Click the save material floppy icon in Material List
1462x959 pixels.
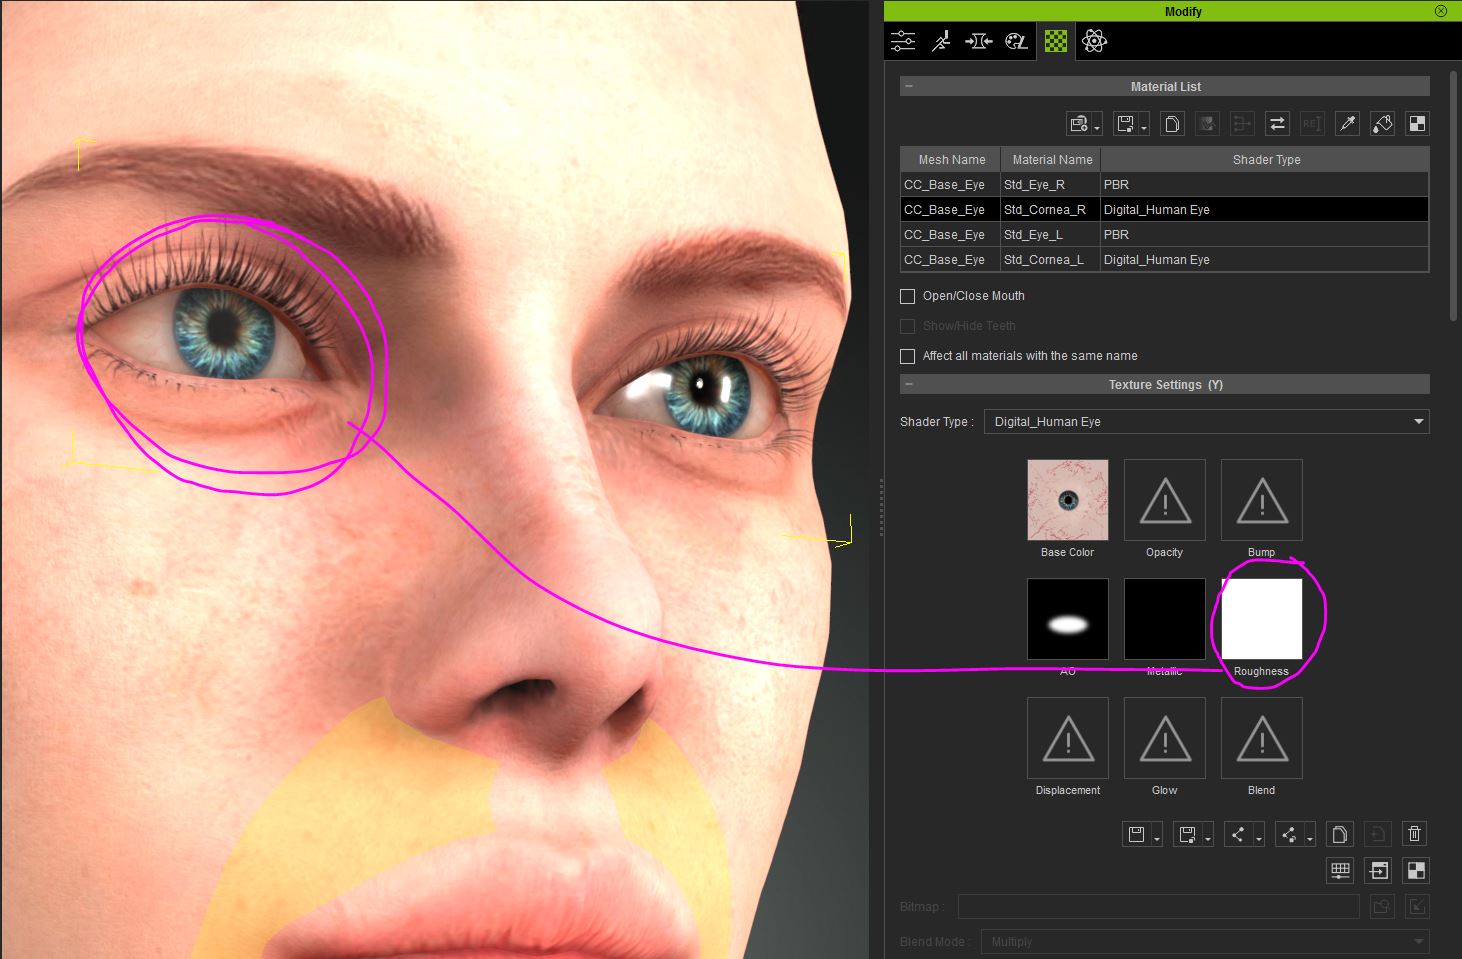[1126, 124]
